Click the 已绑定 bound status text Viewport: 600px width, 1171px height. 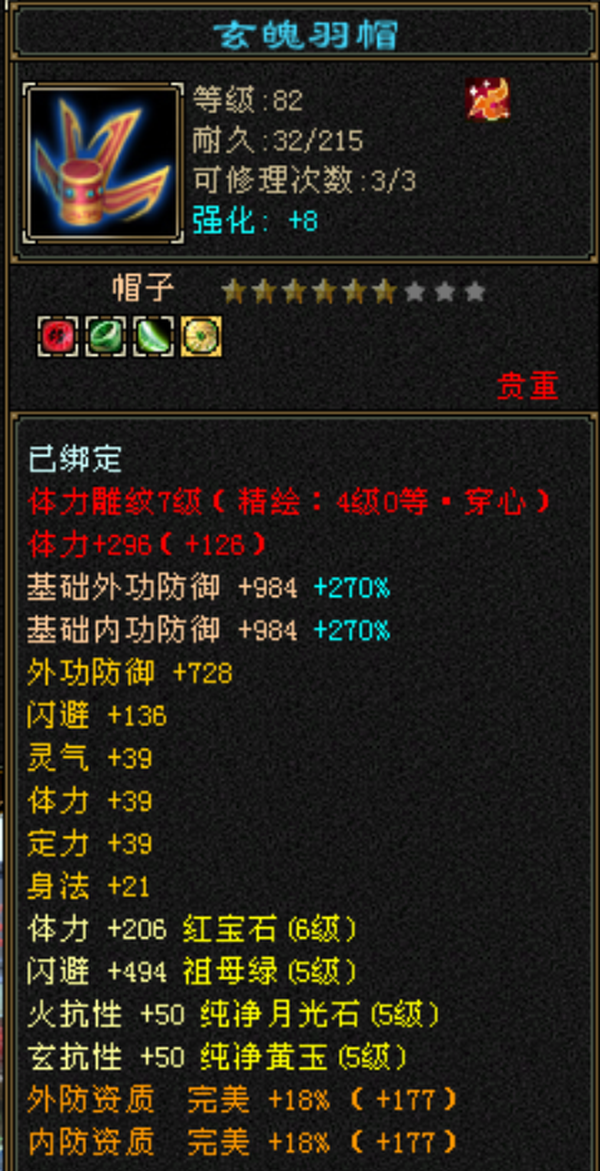click(75, 460)
